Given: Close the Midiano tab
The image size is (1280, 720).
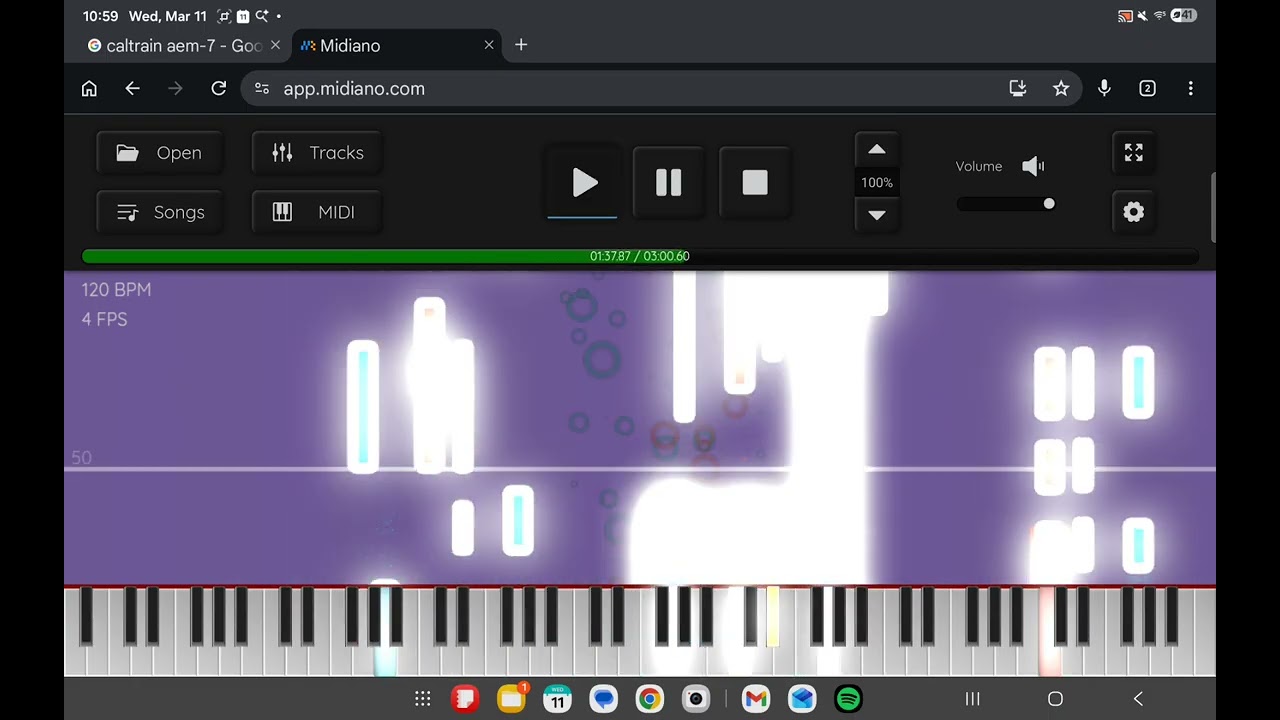Looking at the screenshot, I should coord(489,45).
